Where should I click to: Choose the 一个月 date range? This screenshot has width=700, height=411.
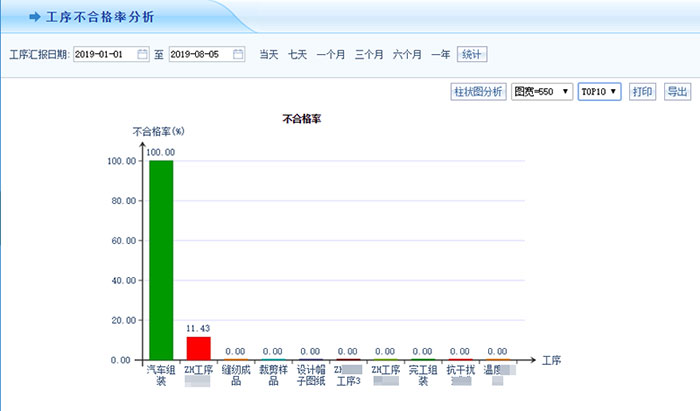tap(330, 54)
